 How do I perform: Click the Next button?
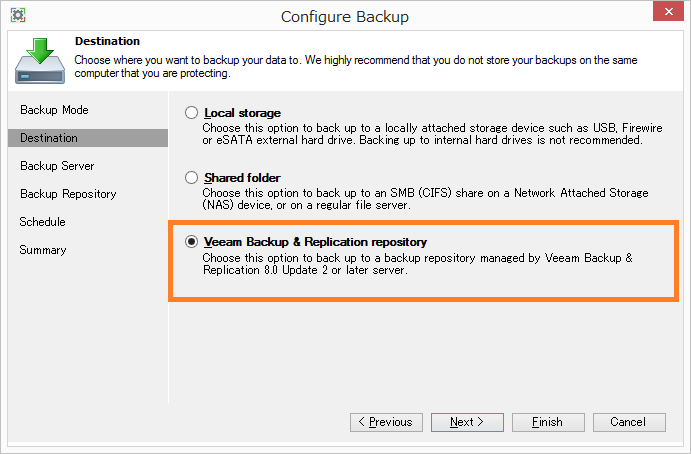coord(467,422)
